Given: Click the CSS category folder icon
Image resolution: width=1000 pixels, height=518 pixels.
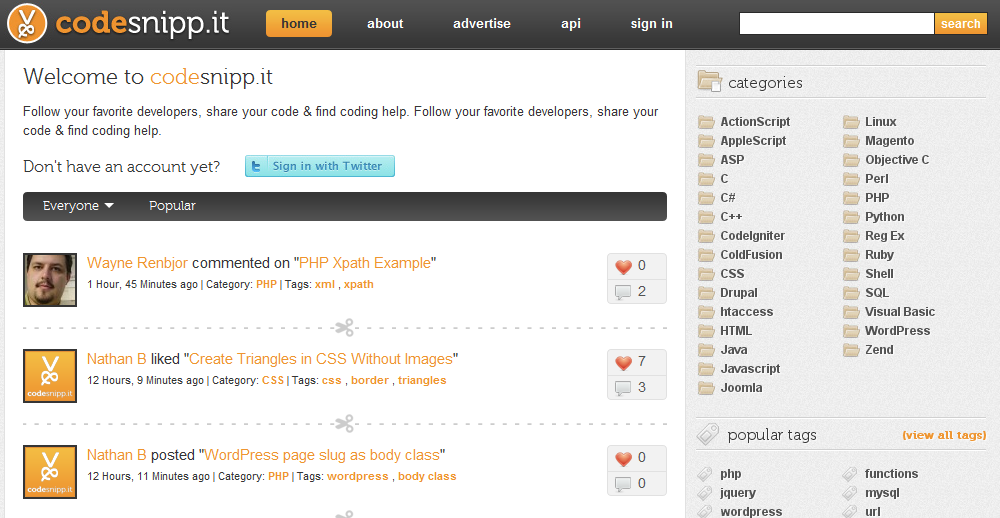Looking at the screenshot, I should tap(706, 274).
